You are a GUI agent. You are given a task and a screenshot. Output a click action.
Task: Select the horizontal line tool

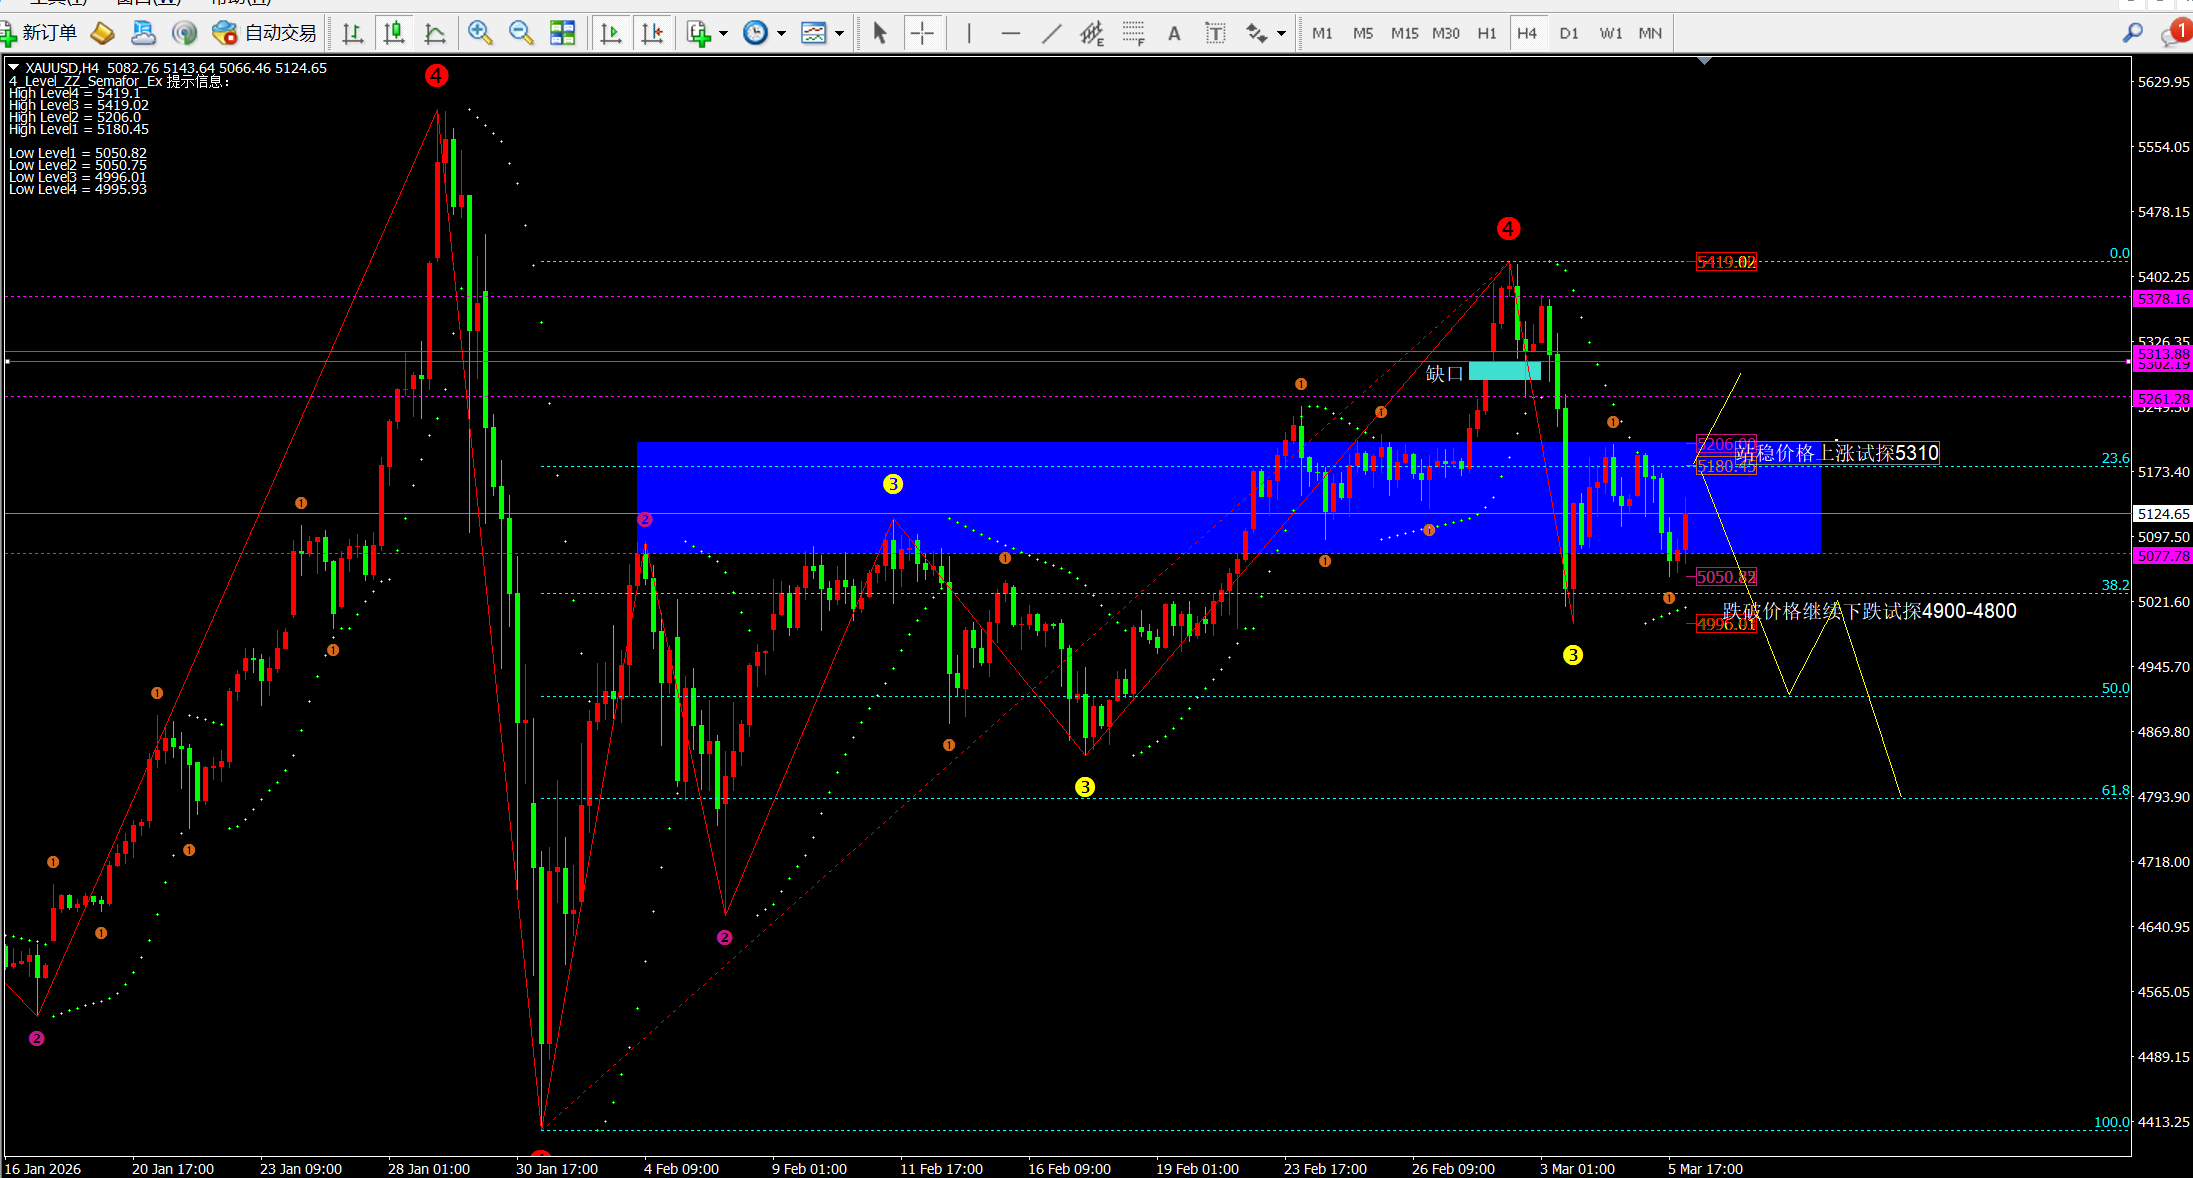pyautogui.click(x=1010, y=33)
